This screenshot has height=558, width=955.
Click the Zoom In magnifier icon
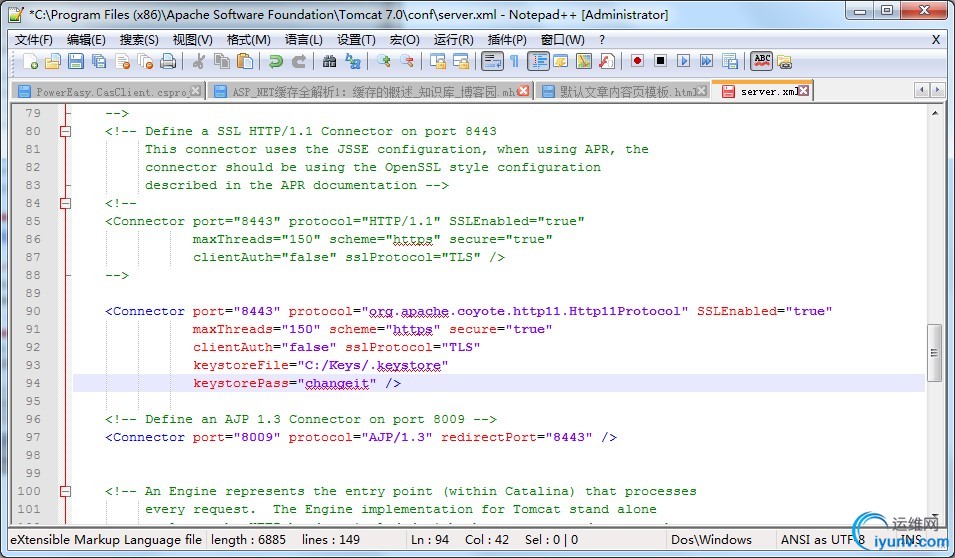point(384,61)
